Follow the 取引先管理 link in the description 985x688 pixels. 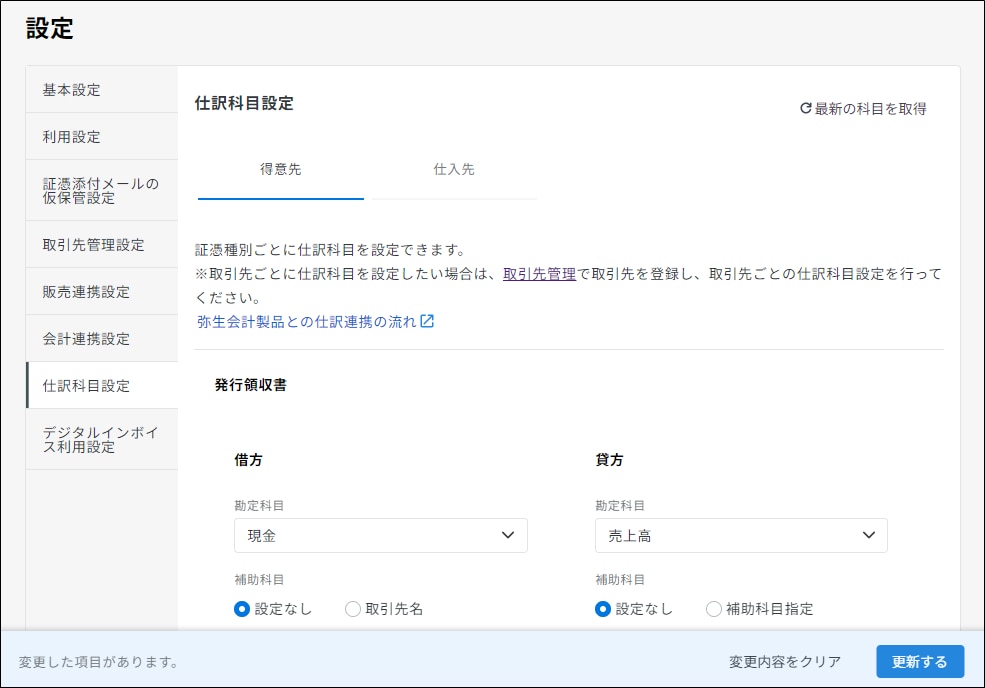(539, 274)
